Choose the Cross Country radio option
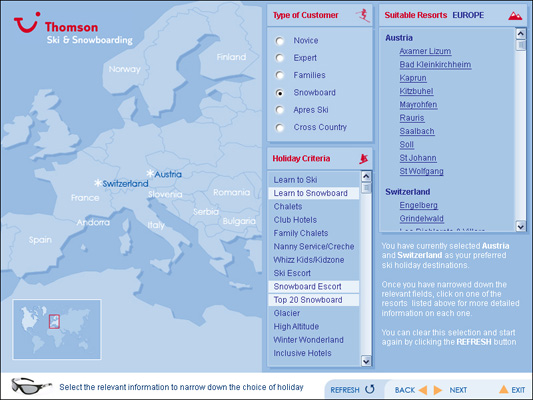 pyautogui.click(x=280, y=127)
